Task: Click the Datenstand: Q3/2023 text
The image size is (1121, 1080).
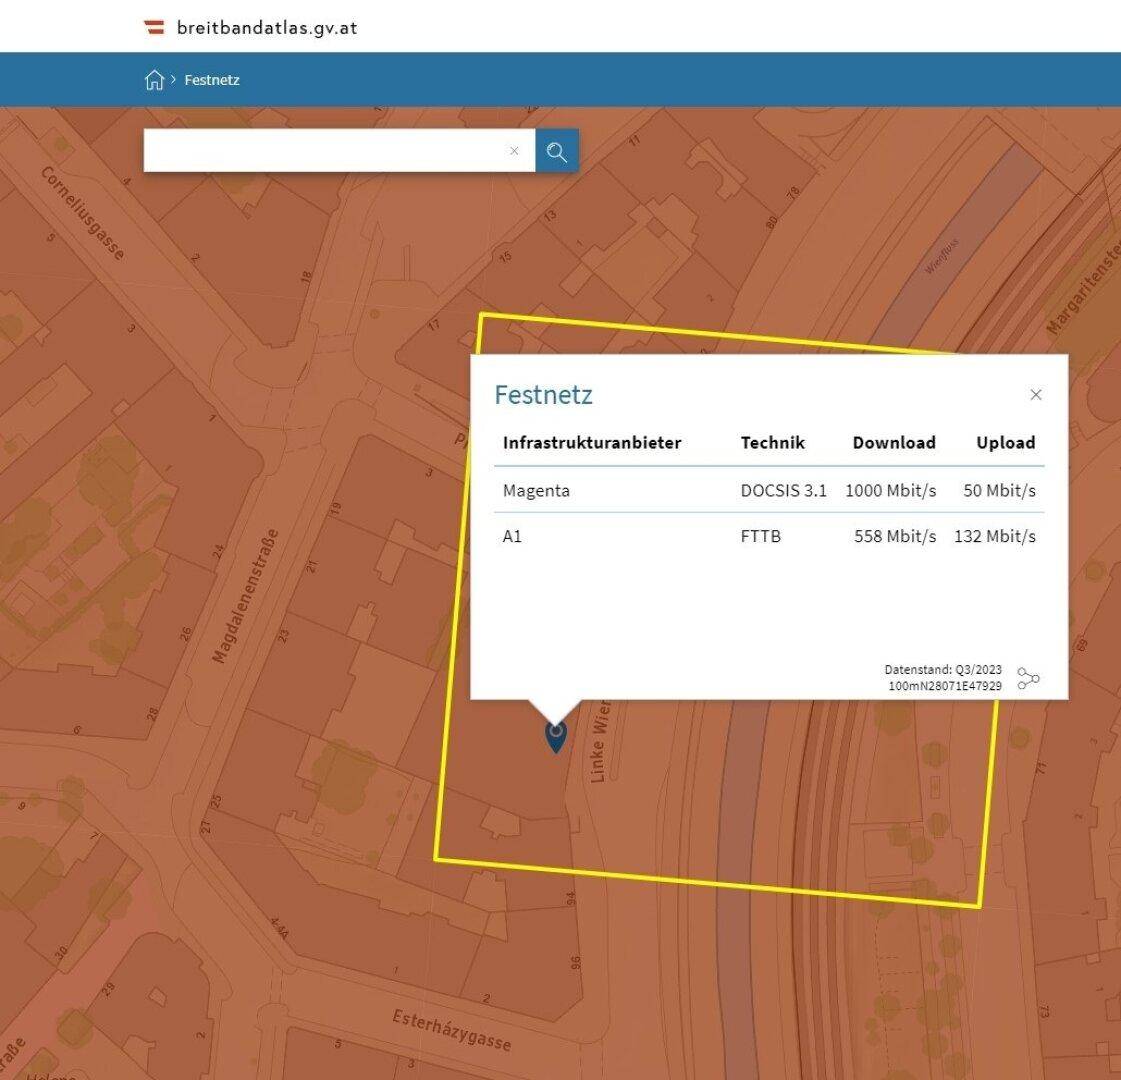Action: [943, 670]
